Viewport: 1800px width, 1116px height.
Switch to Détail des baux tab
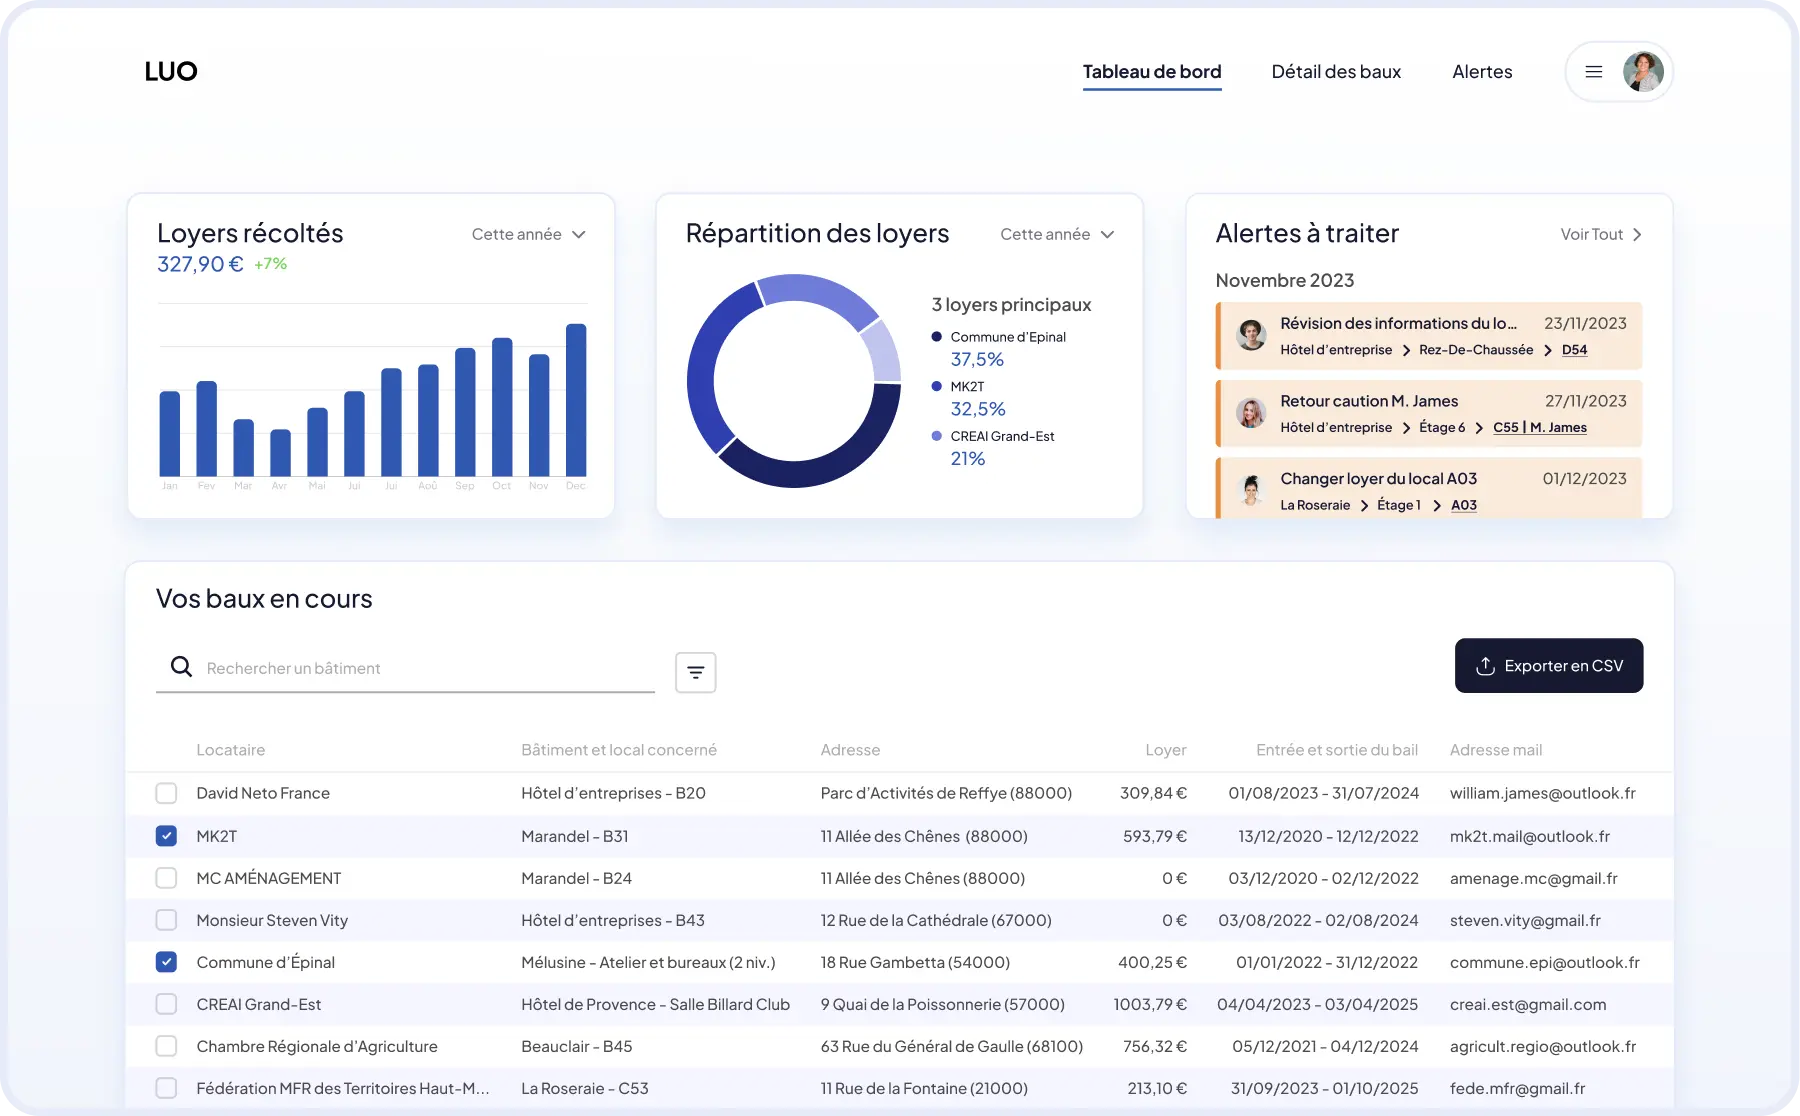pyautogui.click(x=1336, y=72)
